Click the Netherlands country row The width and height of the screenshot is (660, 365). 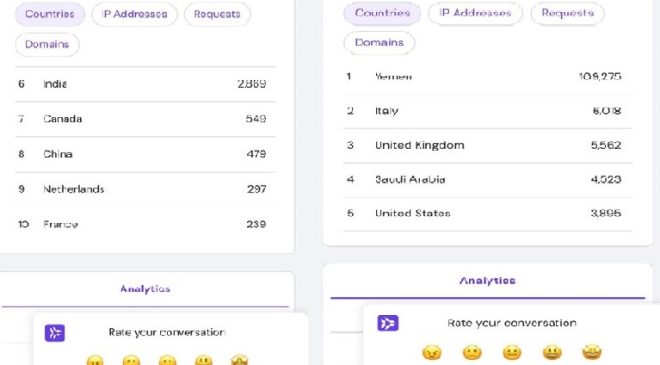coord(145,189)
